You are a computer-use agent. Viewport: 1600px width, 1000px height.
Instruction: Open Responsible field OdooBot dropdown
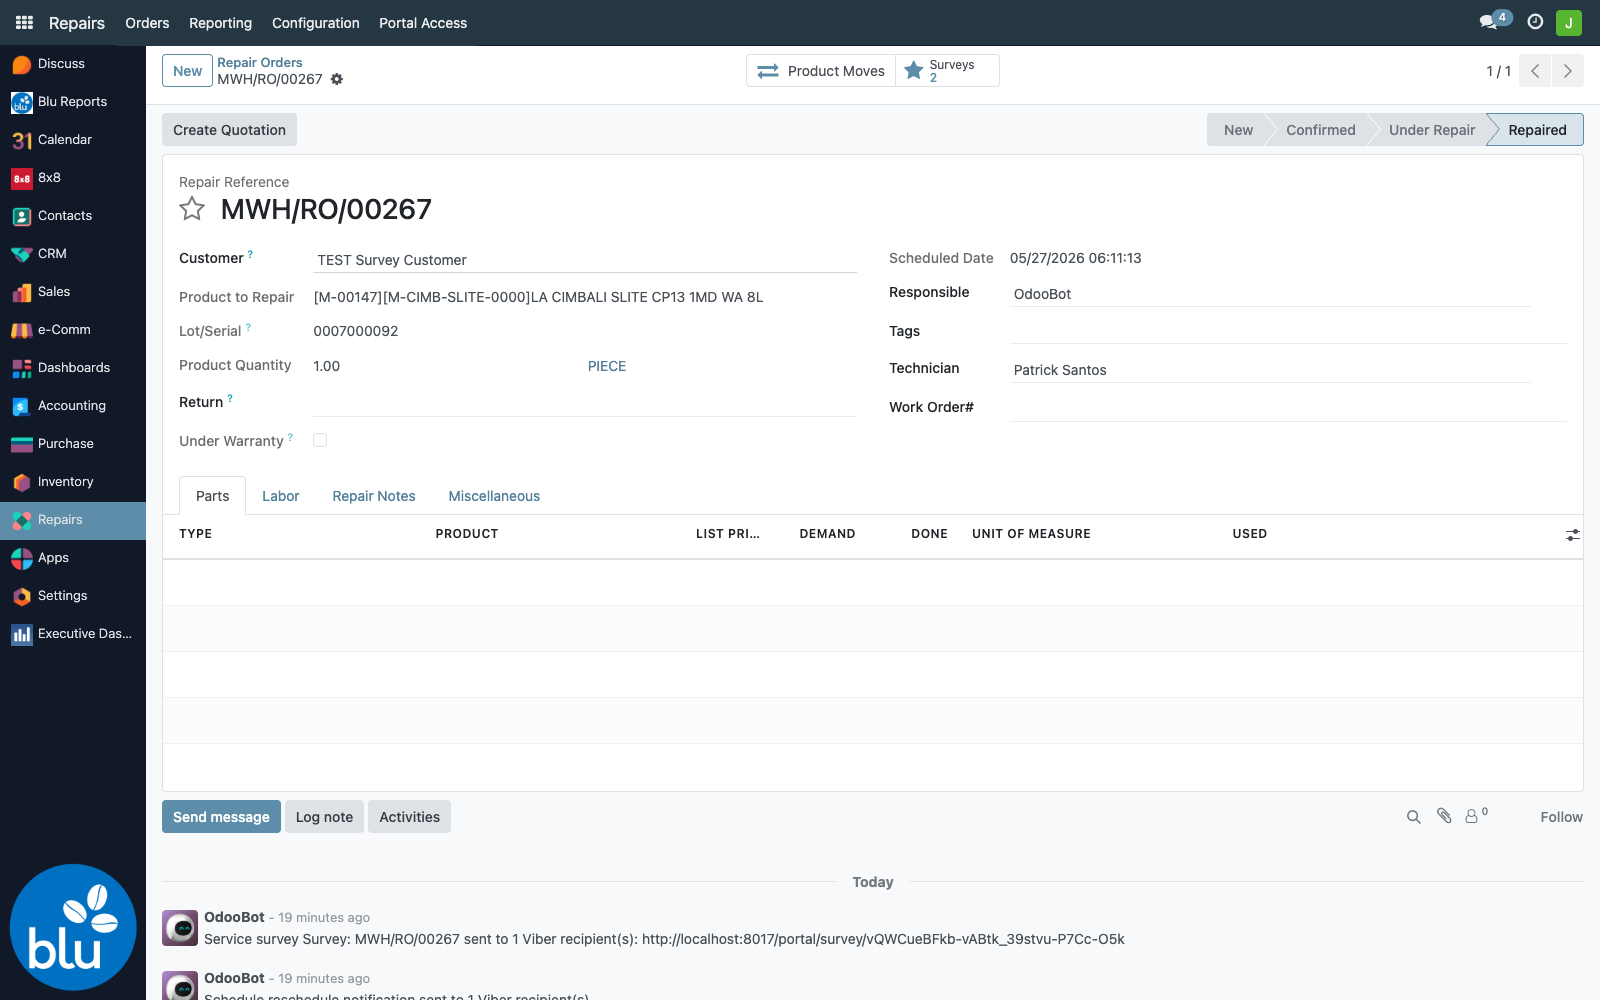point(1270,294)
